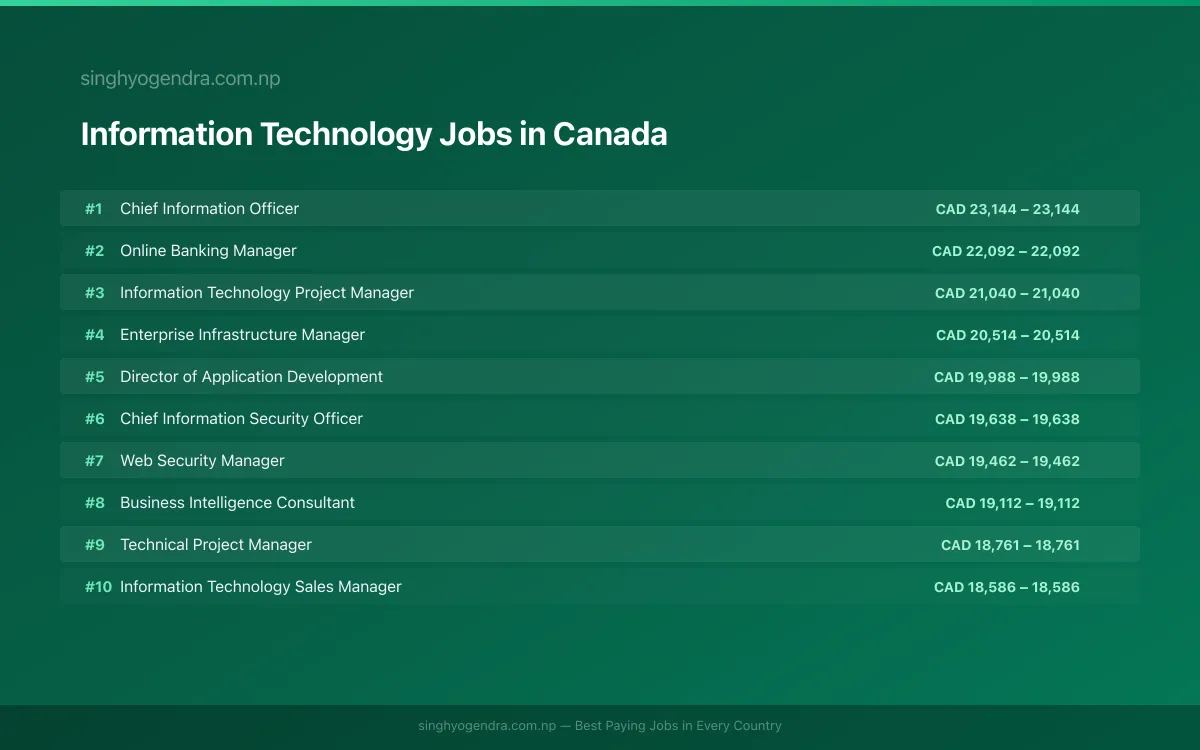The height and width of the screenshot is (750, 1200).
Task: Click the singhyogendra.com.np header text
Action: [180, 78]
